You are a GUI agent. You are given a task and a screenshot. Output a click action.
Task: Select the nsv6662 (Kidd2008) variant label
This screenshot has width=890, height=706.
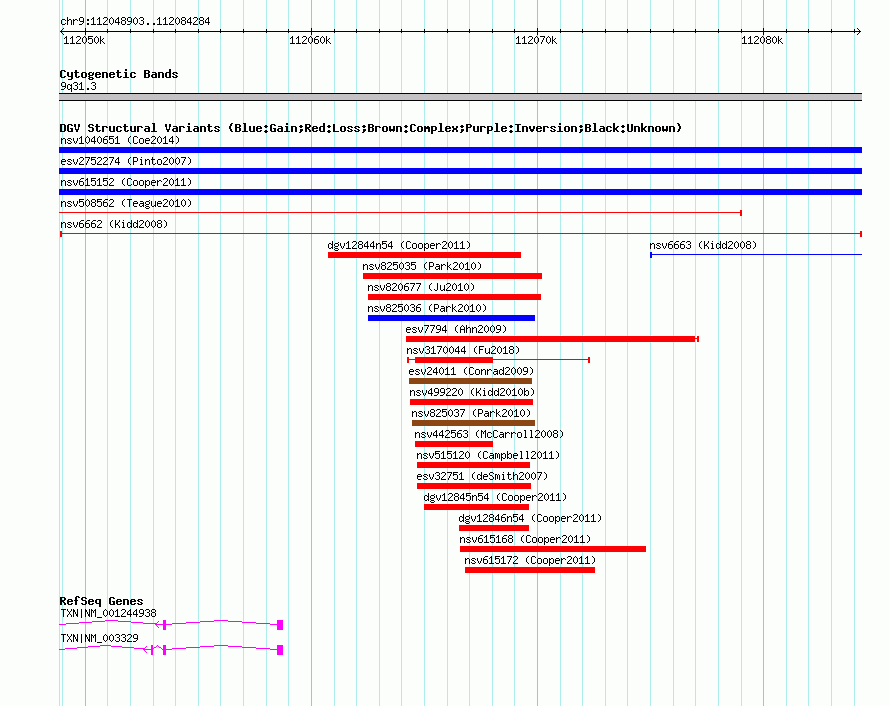coord(114,224)
